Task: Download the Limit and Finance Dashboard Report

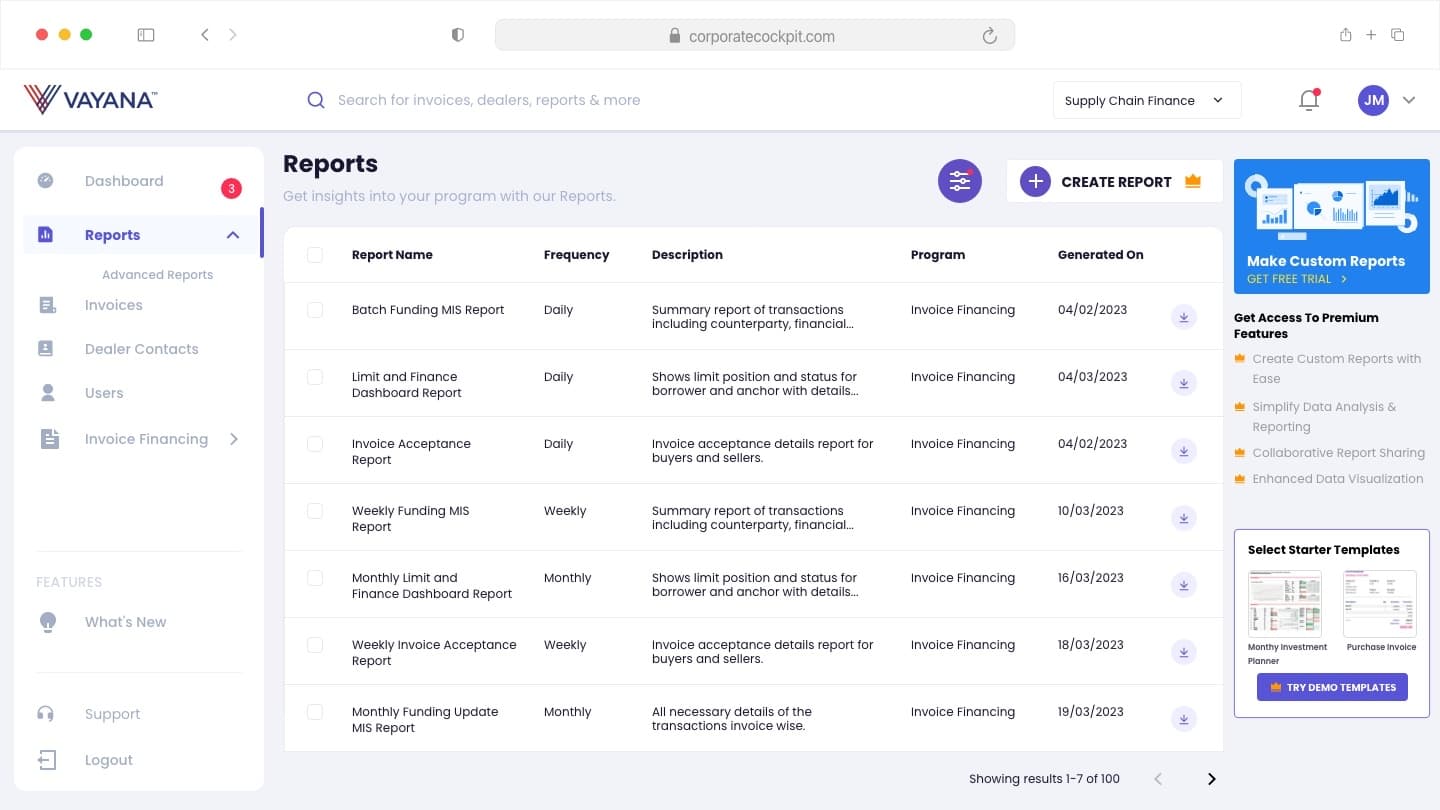Action: (x=1184, y=384)
